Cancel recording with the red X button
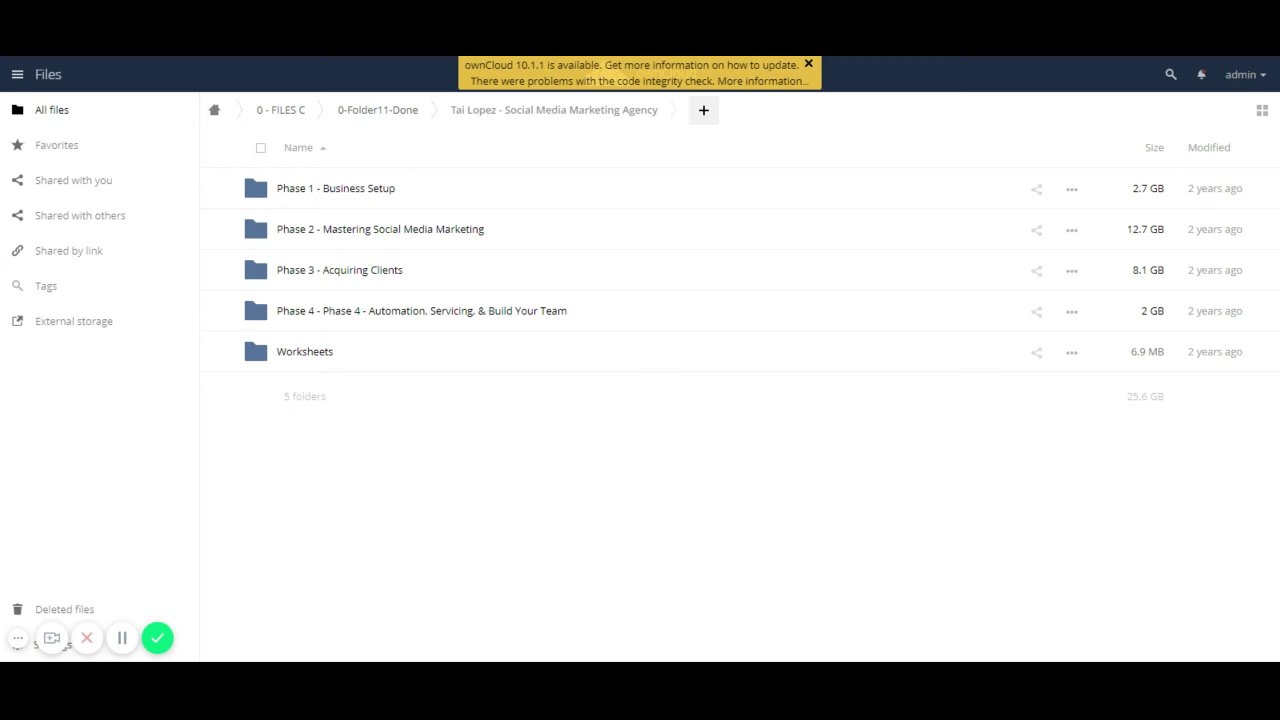 [87, 638]
